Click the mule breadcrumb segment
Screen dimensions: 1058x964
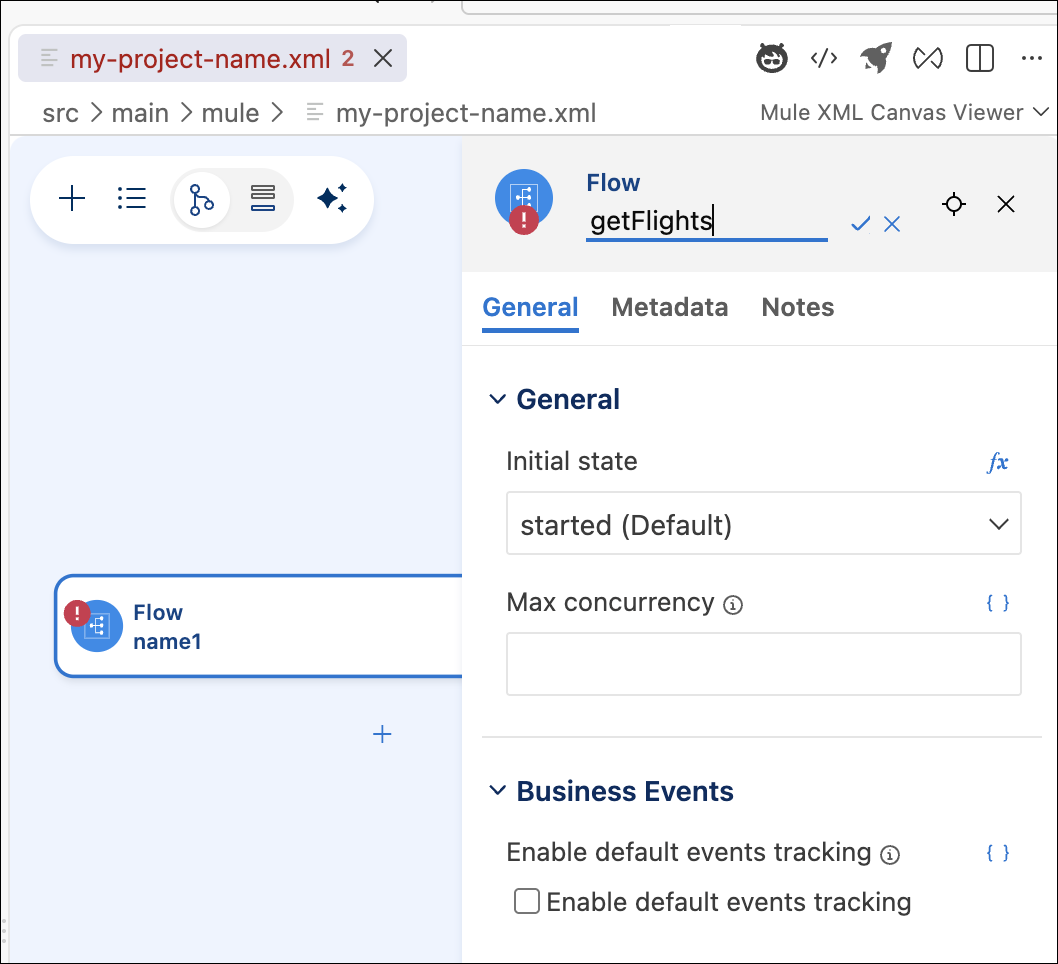coord(230,113)
